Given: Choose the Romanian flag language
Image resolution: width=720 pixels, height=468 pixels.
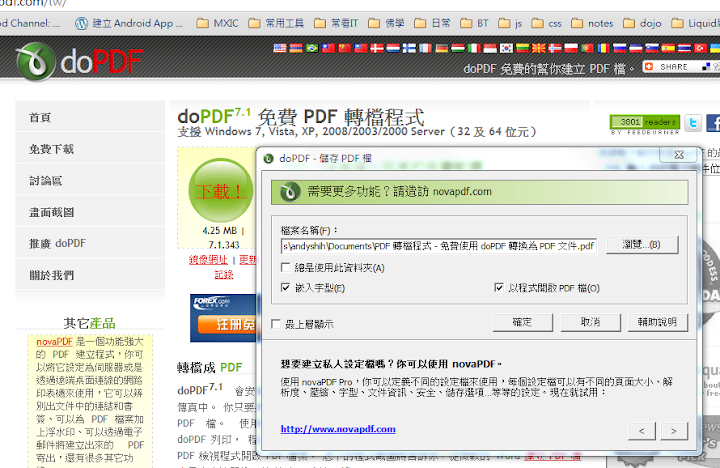Looking at the screenshot, I should [x=603, y=48].
